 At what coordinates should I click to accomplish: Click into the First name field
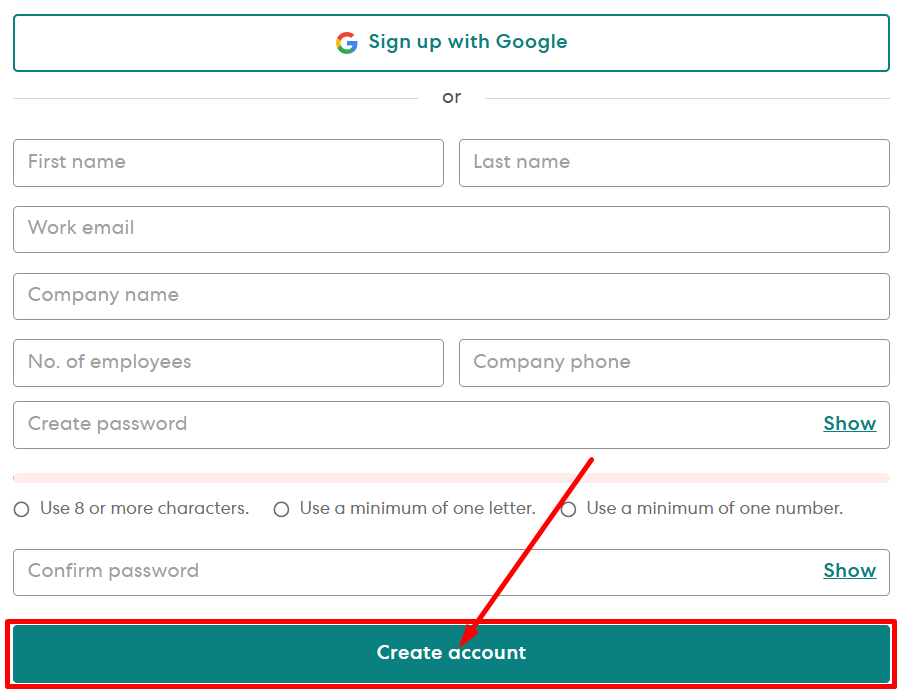point(228,163)
